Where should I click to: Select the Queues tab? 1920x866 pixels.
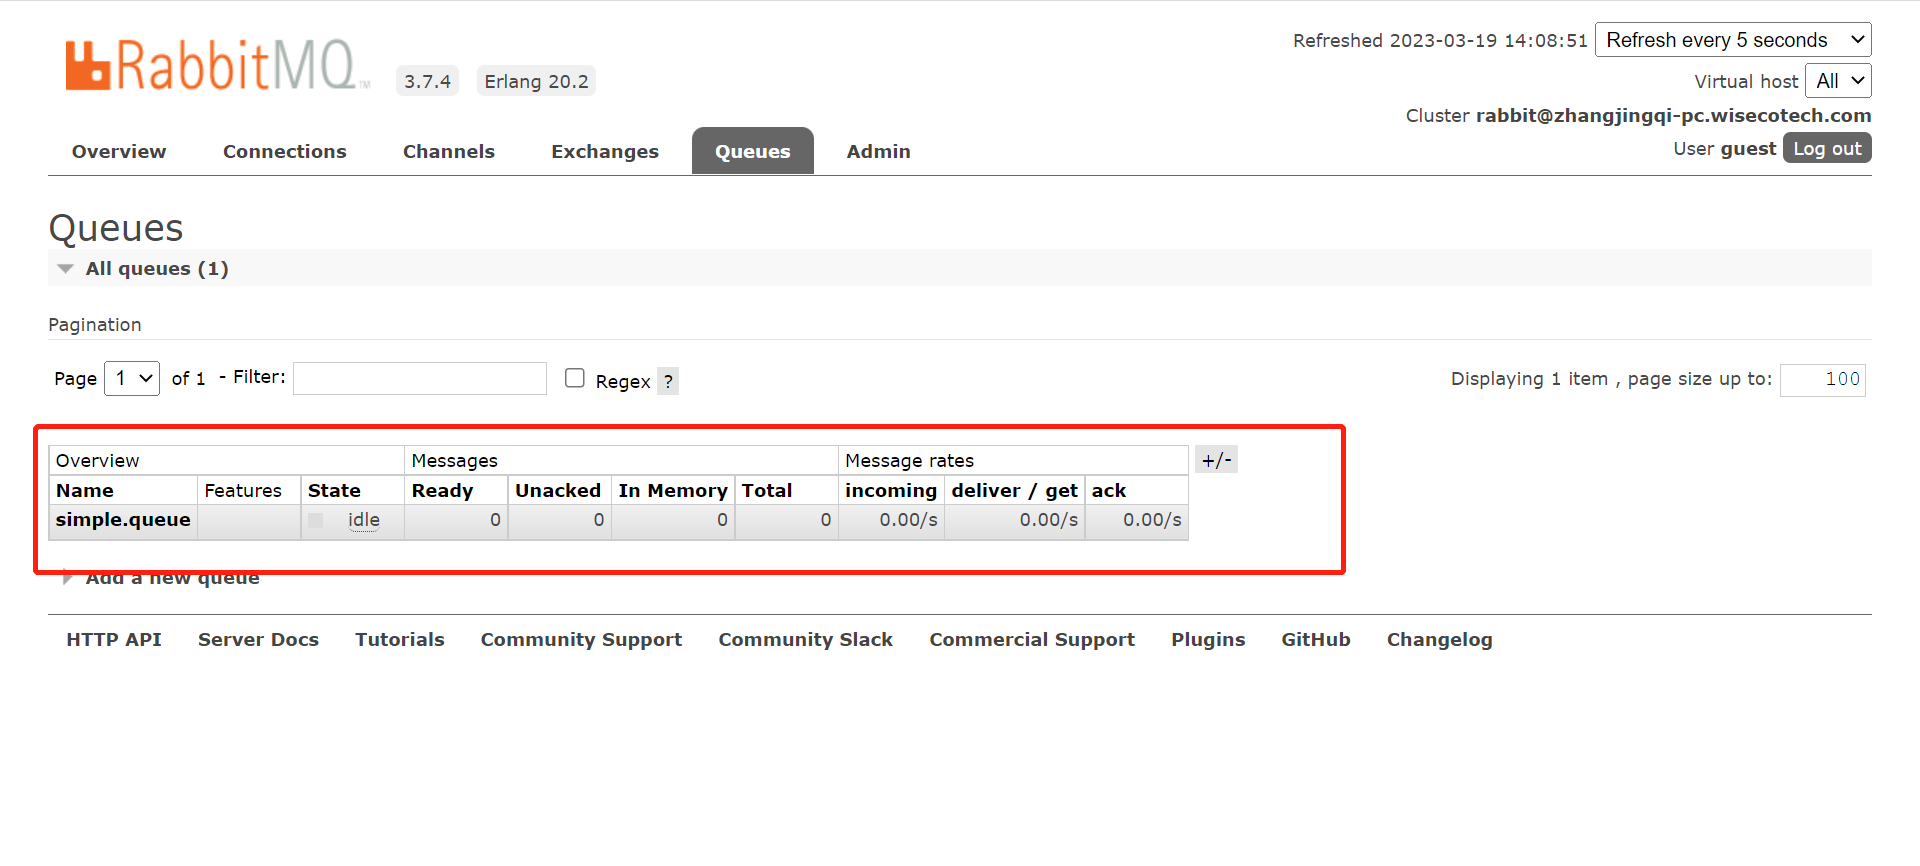point(753,151)
